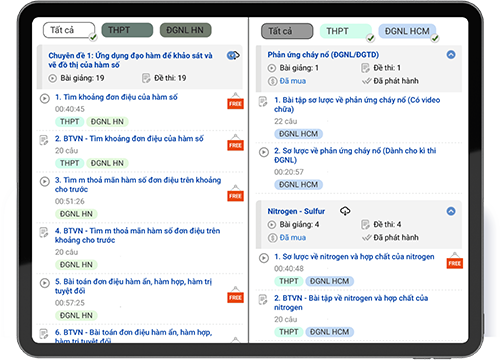Image resolution: width=501 pixels, height=360 pixels.
Task: Open 1. Sơ lược về nitrogen lesson
Action: 354,257
